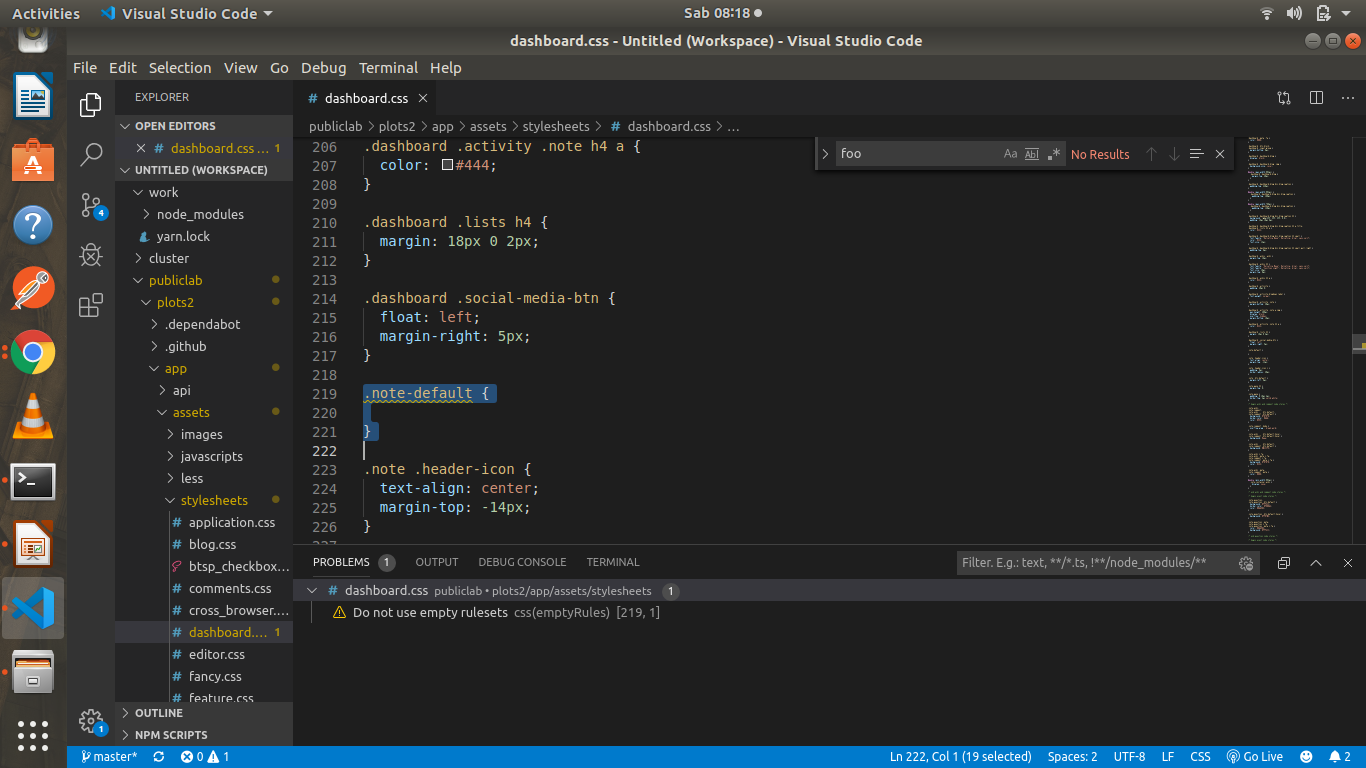Viewport: 1366px width, 768px height.
Task: Open Google Chrome from the dock
Action: [33, 352]
